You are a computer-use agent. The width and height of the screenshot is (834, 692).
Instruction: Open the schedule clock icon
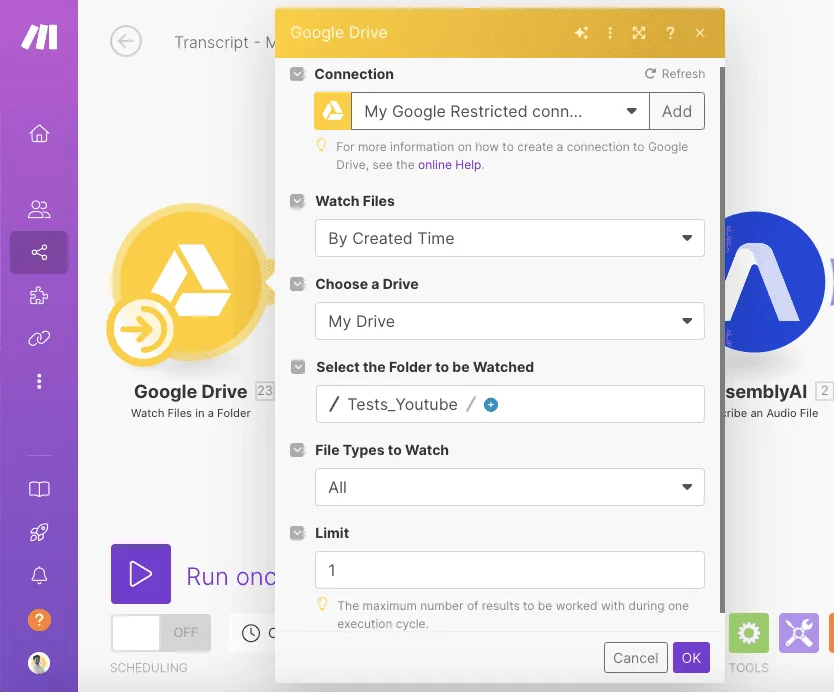(x=251, y=632)
